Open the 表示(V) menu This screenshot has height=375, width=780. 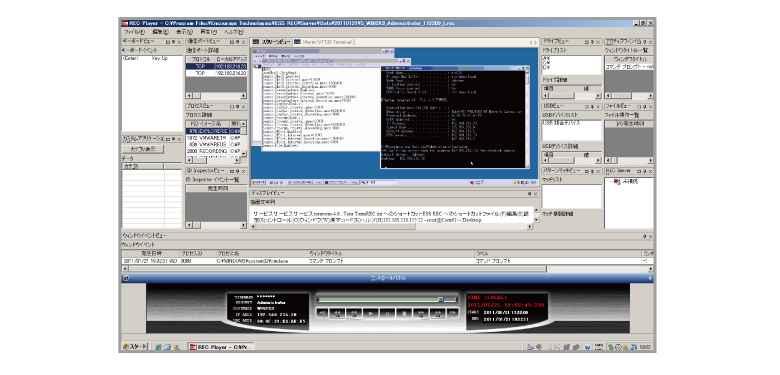(x=184, y=31)
